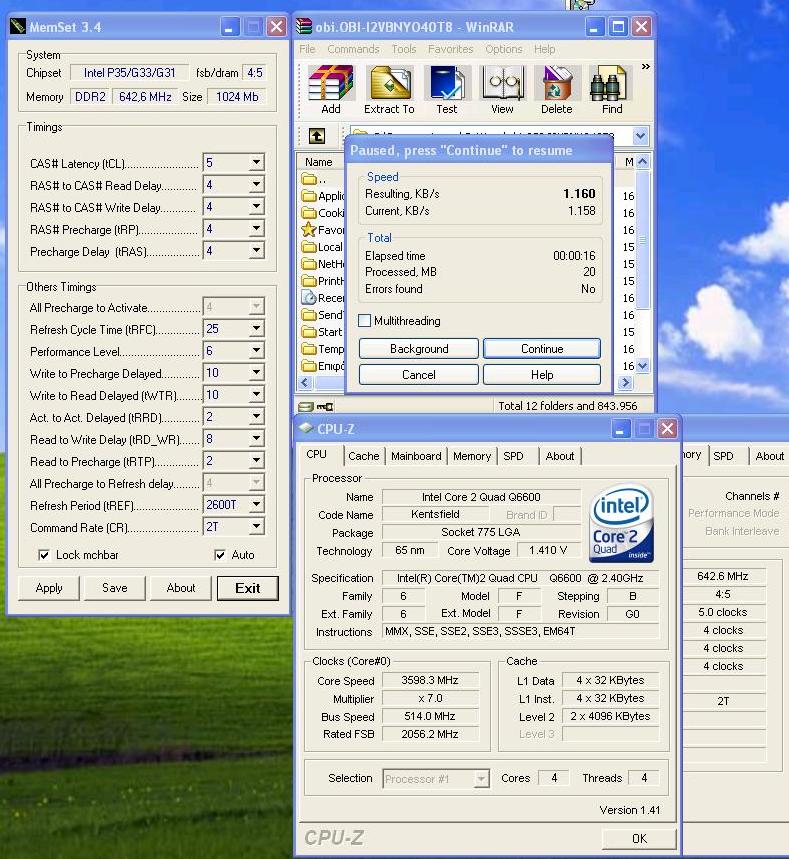Click the Name column header in WinRAR
This screenshot has width=789, height=859.
click(x=322, y=162)
